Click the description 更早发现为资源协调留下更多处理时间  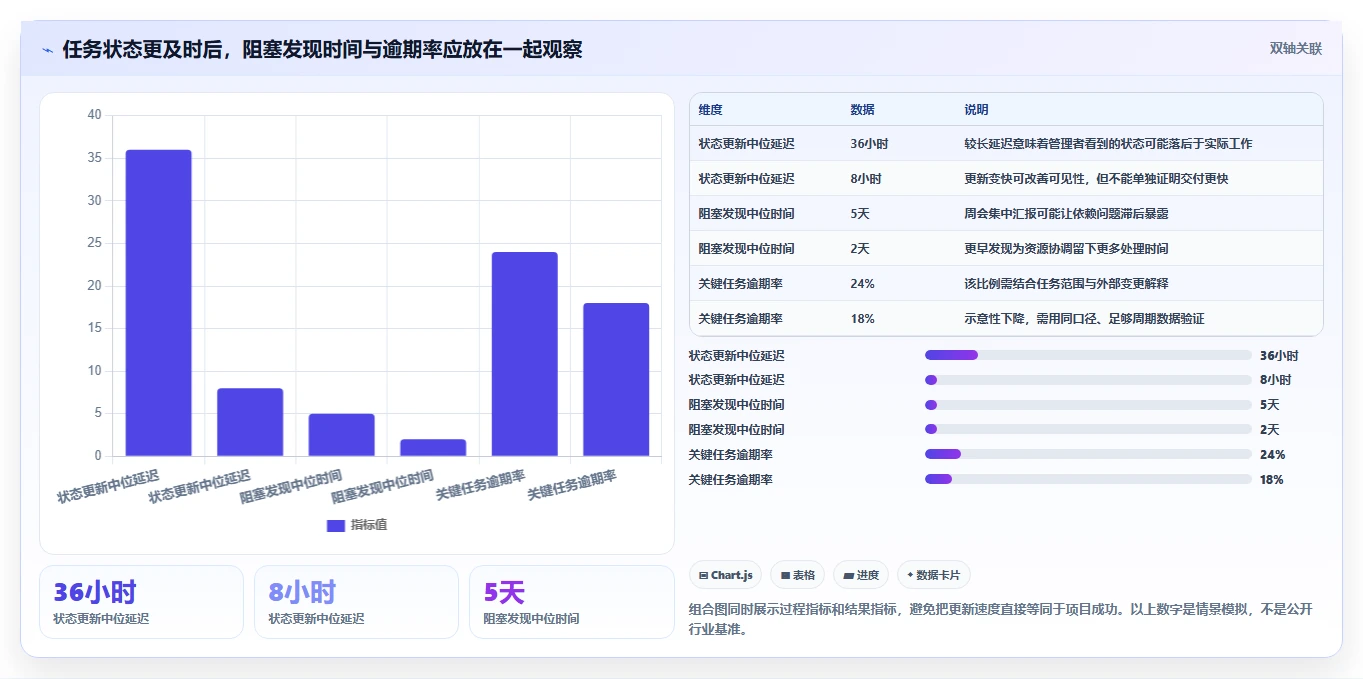click(1066, 249)
